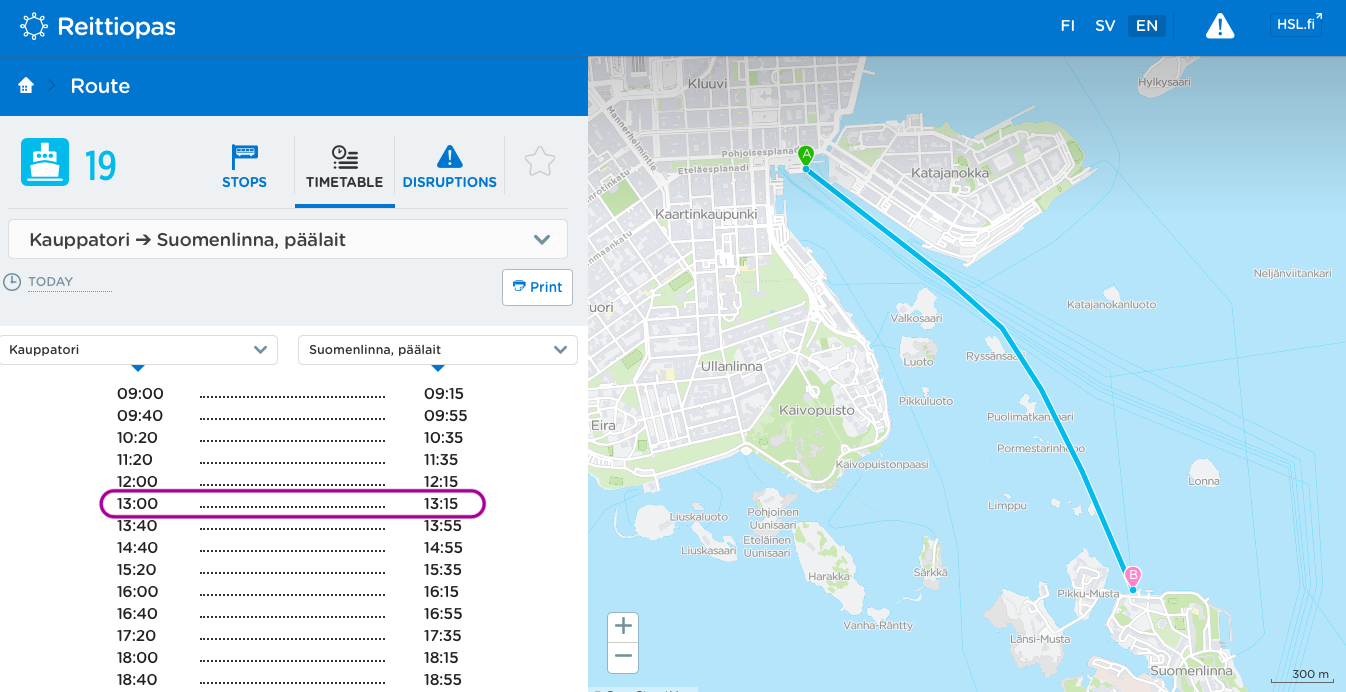Print the timetable

click(537, 287)
